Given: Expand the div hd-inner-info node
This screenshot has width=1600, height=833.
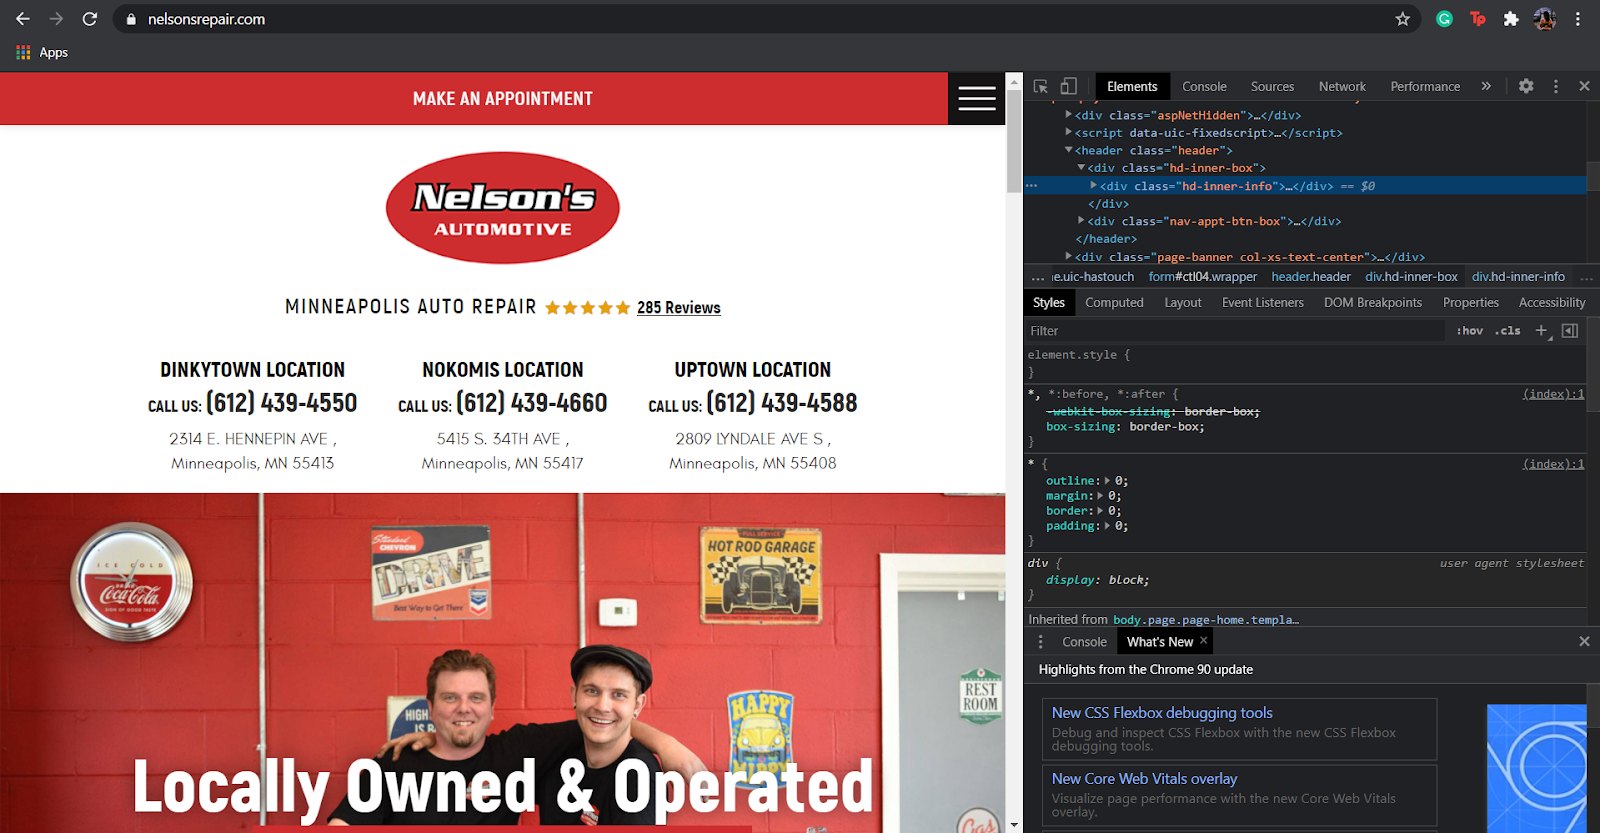Looking at the screenshot, I should (1094, 185).
